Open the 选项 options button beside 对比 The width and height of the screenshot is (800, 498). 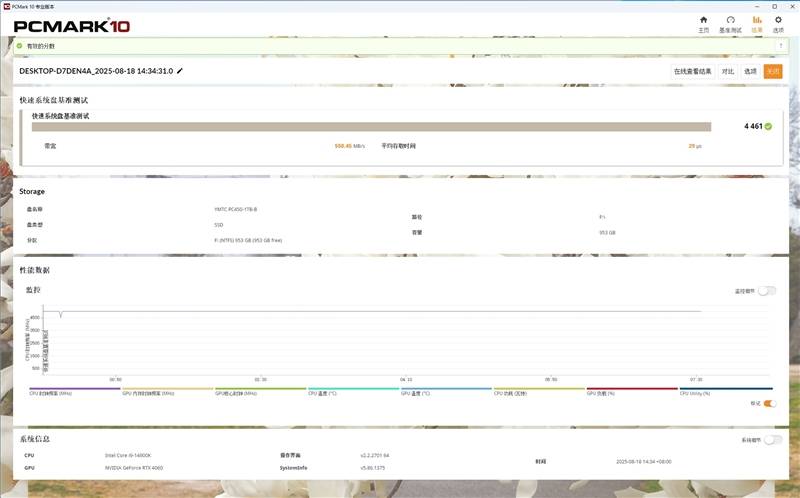(750, 71)
